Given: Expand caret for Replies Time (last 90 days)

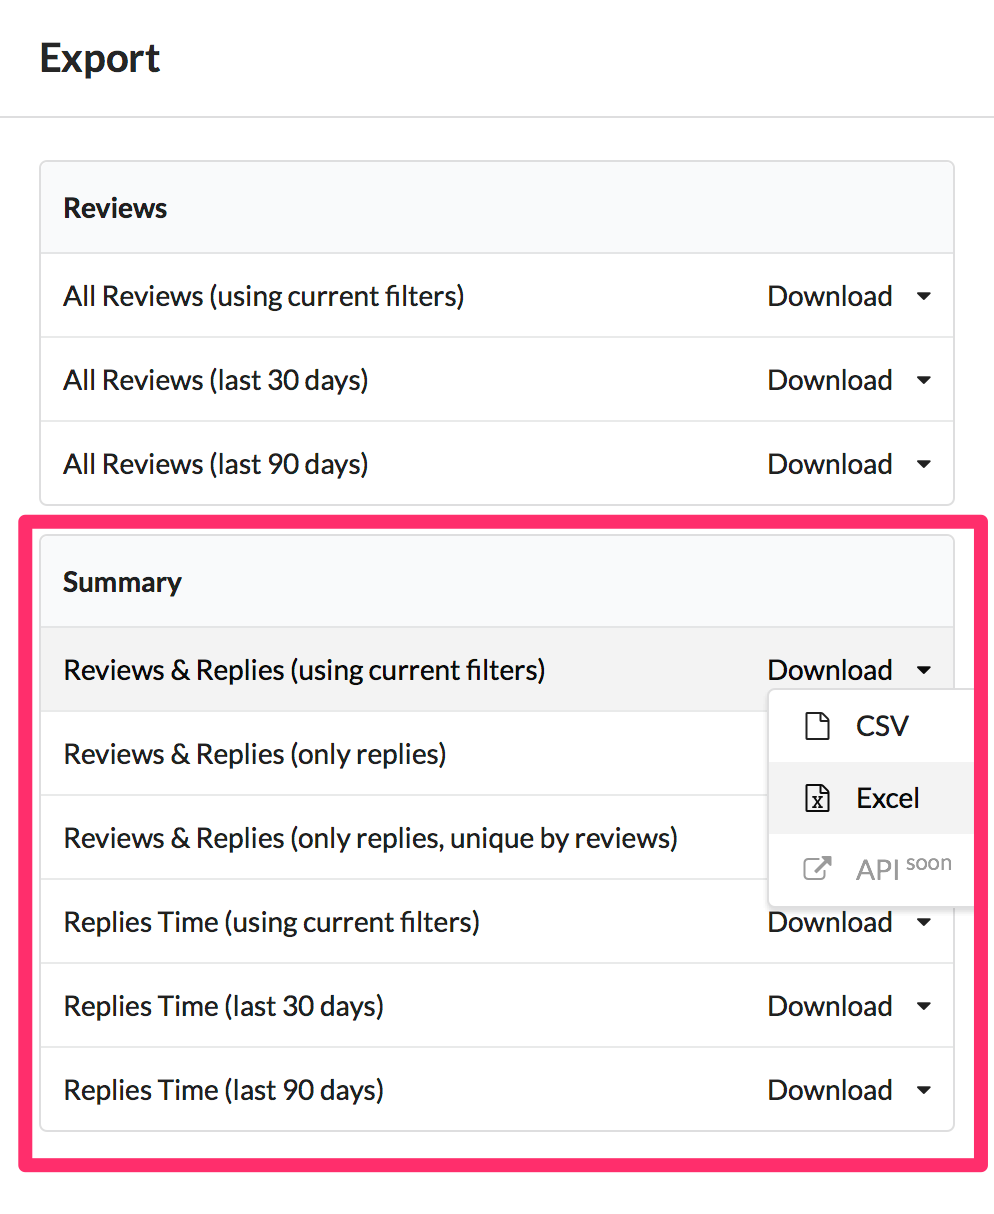Looking at the screenshot, I should (924, 1091).
